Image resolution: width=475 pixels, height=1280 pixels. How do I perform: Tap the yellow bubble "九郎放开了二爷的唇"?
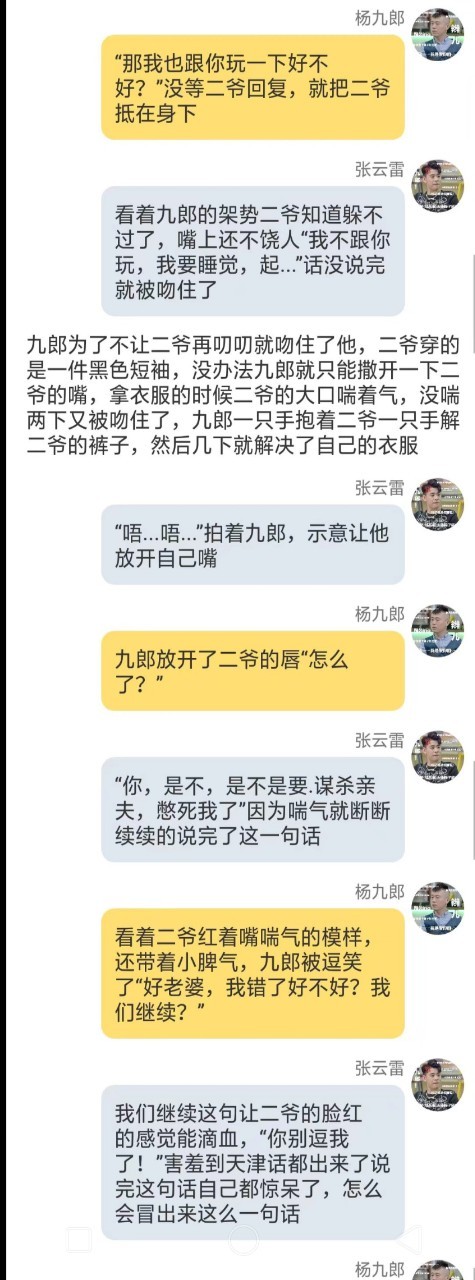point(253,671)
